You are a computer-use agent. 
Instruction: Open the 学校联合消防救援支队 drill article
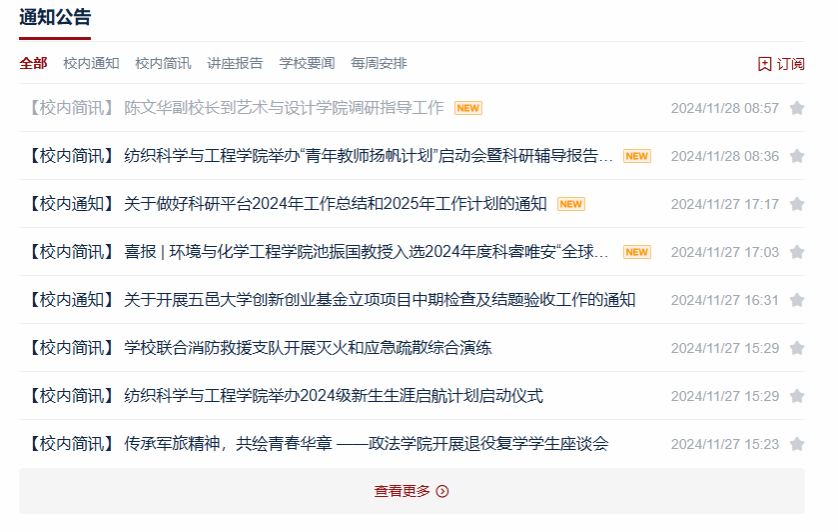point(307,348)
